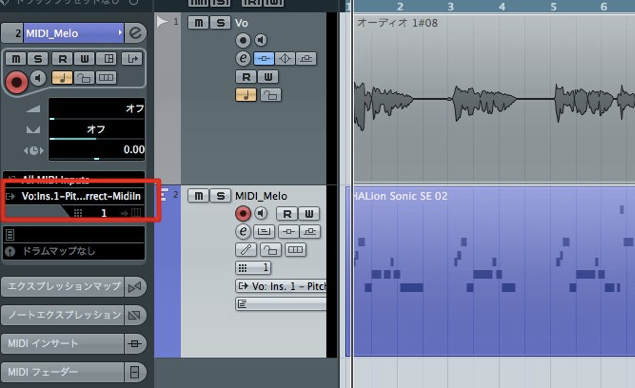Image resolution: width=635 pixels, height=388 pixels.
Task: Toggle musical timebase on Vo track
Action: [x=246, y=95]
